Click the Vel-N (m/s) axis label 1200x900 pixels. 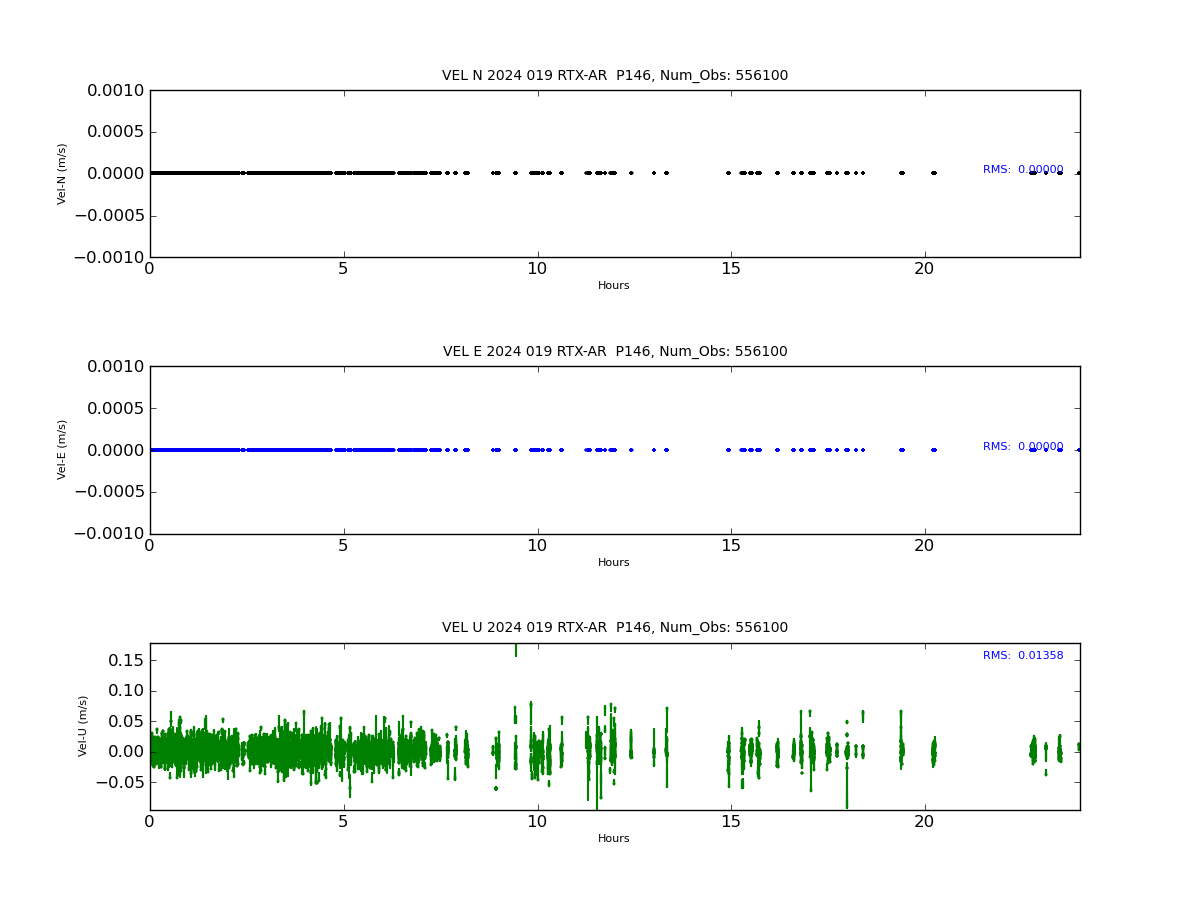62,174
